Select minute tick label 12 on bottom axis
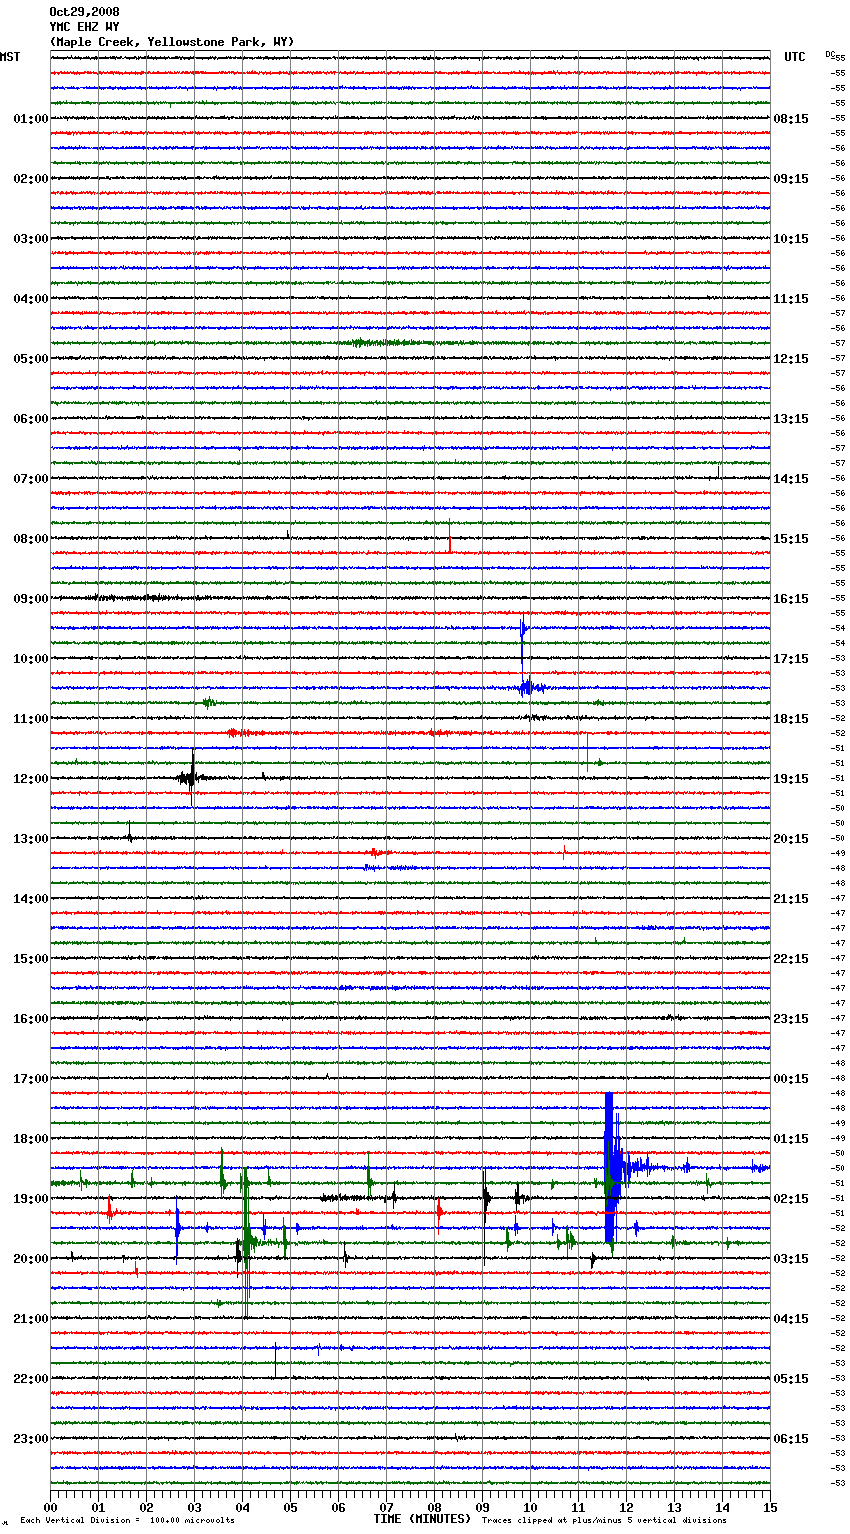850x1534 pixels. [x=626, y=1507]
